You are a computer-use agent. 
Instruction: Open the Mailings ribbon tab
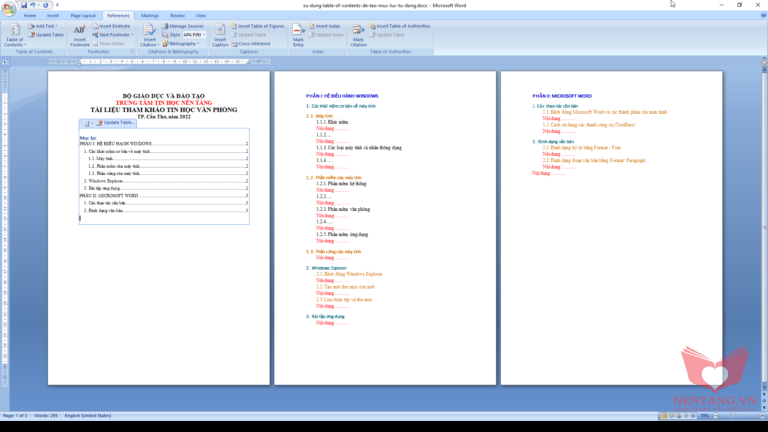[x=149, y=16]
